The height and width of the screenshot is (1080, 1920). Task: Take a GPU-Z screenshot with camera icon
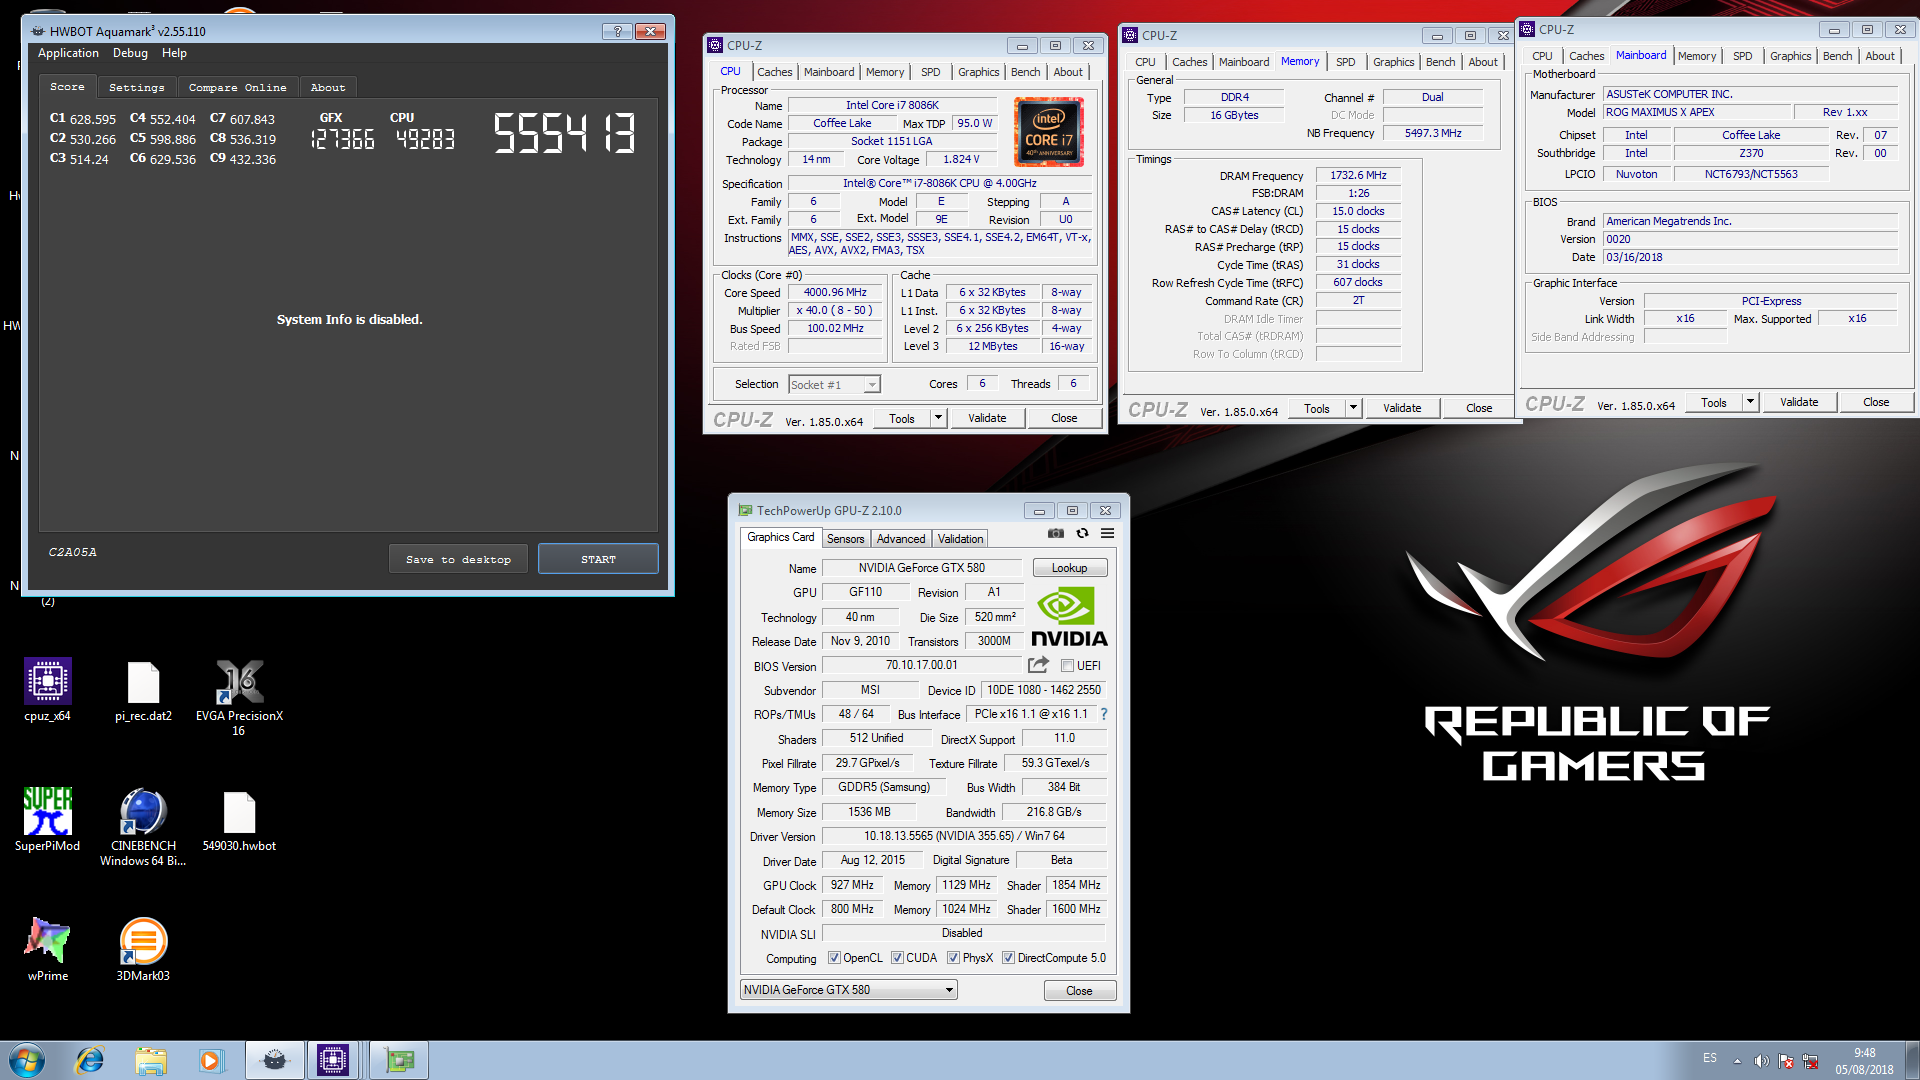click(x=1056, y=533)
